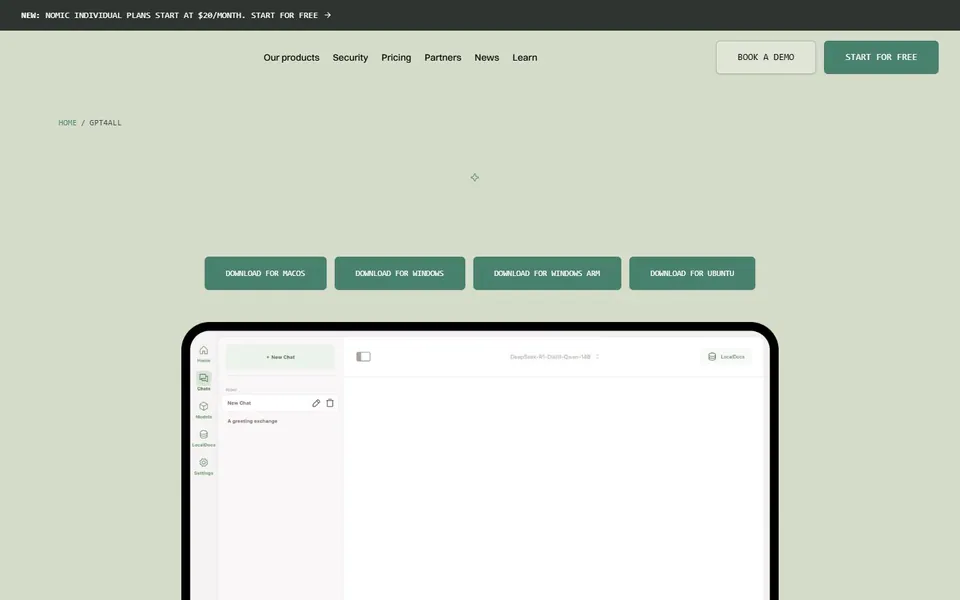
Task: Open the Home icon in app sidebar
Action: point(203,351)
